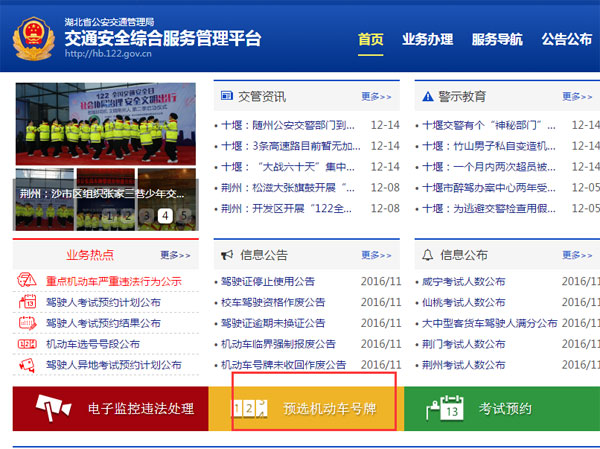Open 驾驶人考试预约结果公布 link
Screen dimensions: 600x449
(103, 323)
